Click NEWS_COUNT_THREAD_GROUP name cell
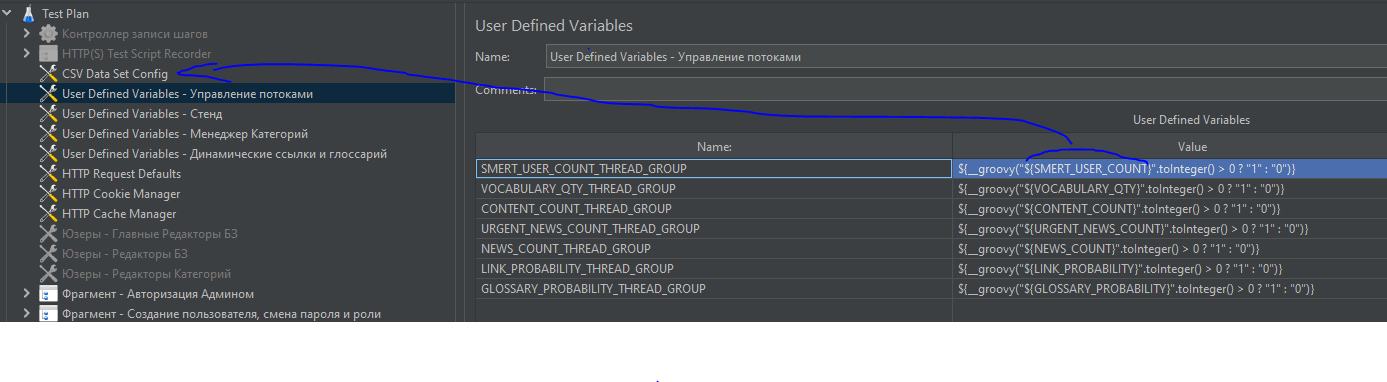The image size is (1387, 382). (714, 249)
